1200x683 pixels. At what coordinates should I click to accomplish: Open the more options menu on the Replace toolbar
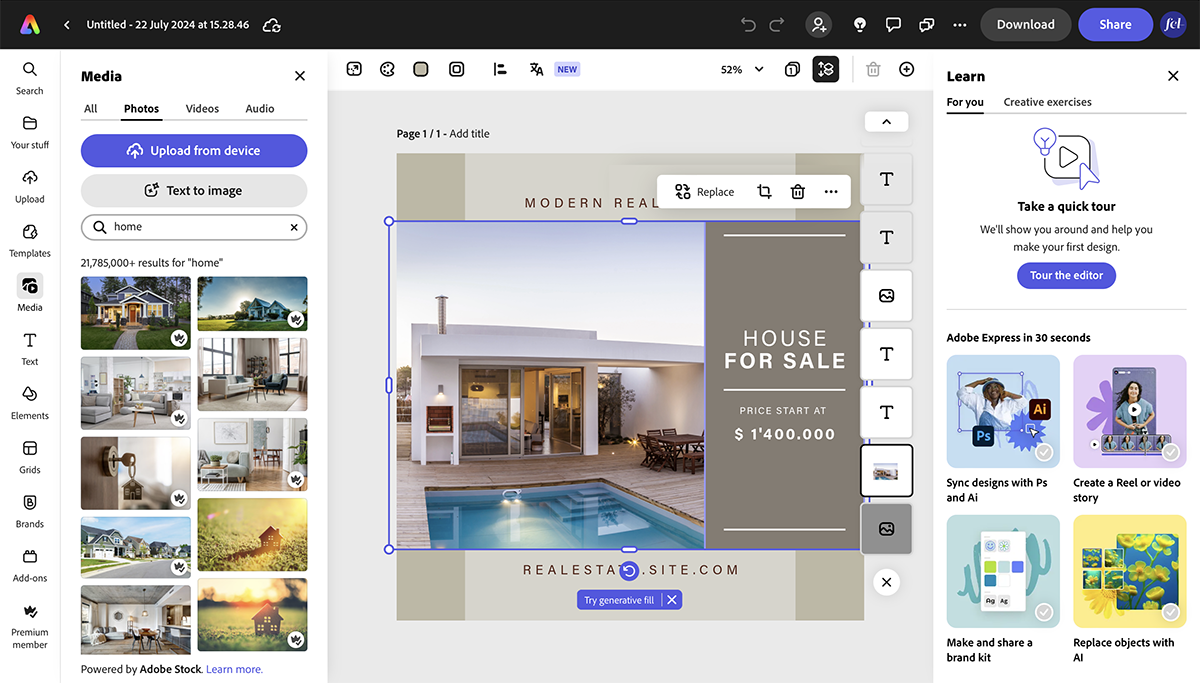point(831,191)
